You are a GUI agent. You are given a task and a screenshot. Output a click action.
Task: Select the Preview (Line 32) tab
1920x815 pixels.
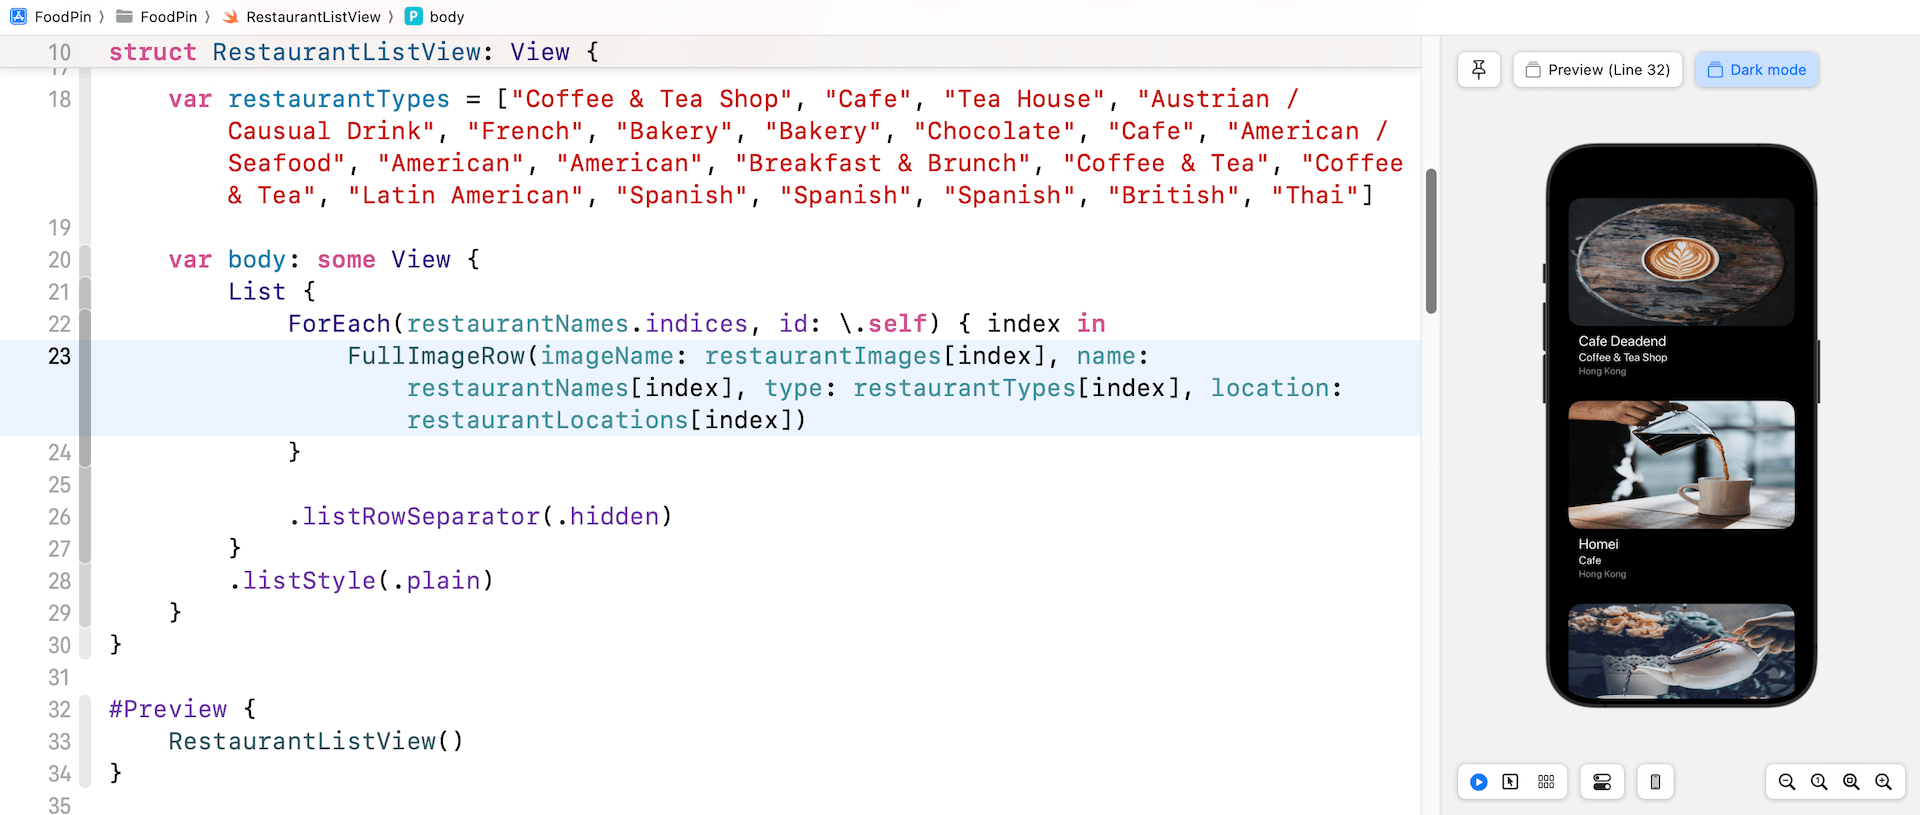[x=1597, y=70]
